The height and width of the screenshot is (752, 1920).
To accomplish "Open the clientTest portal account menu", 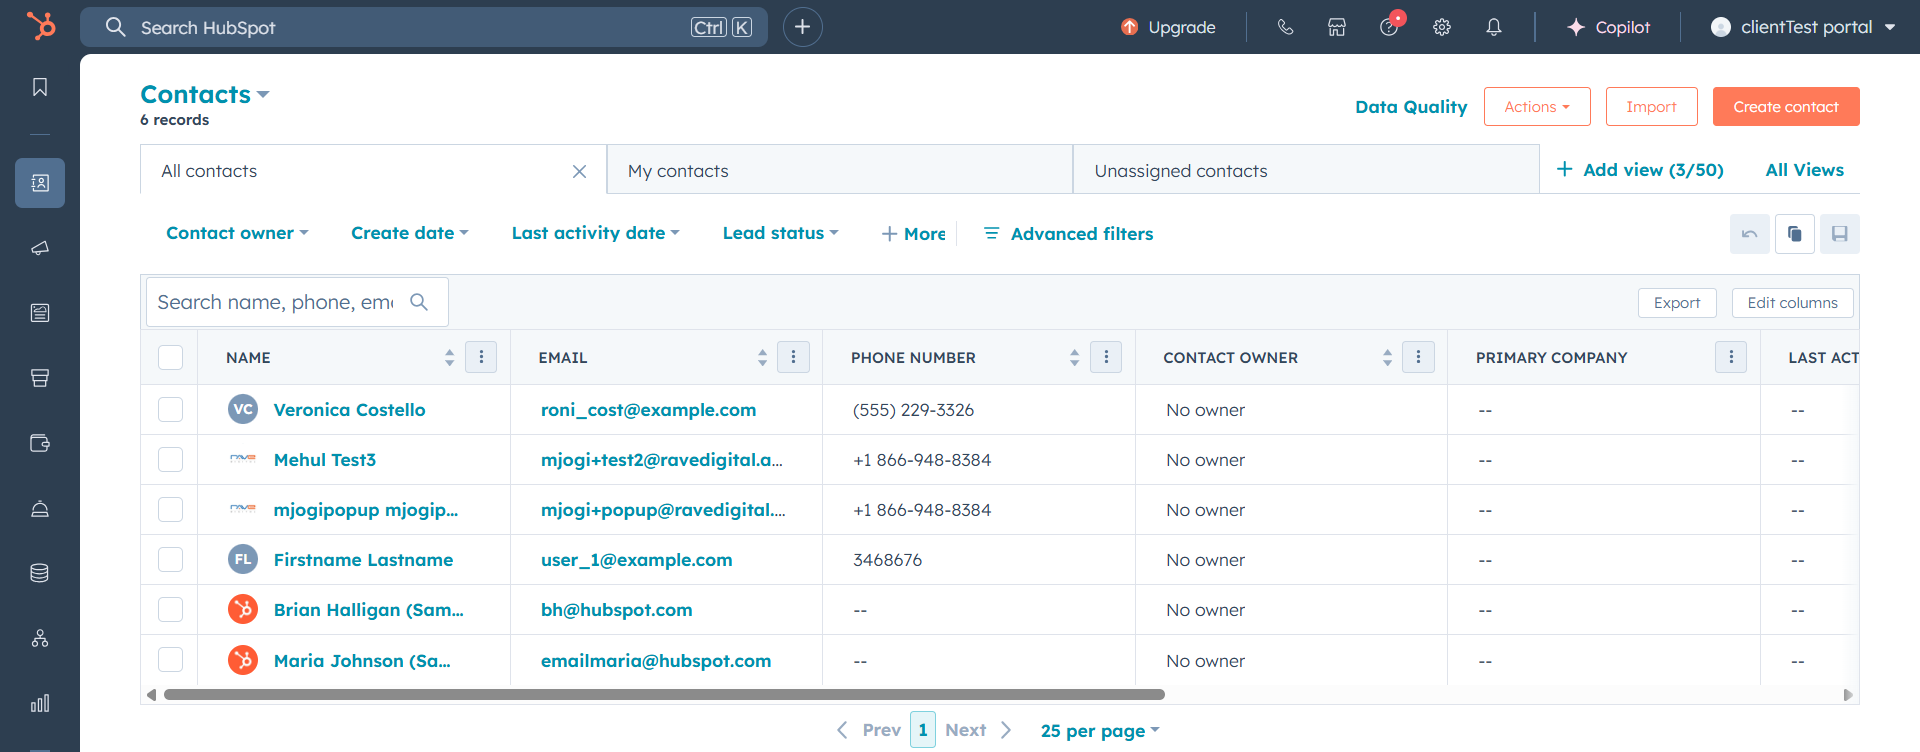I will pyautogui.click(x=1804, y=27).
